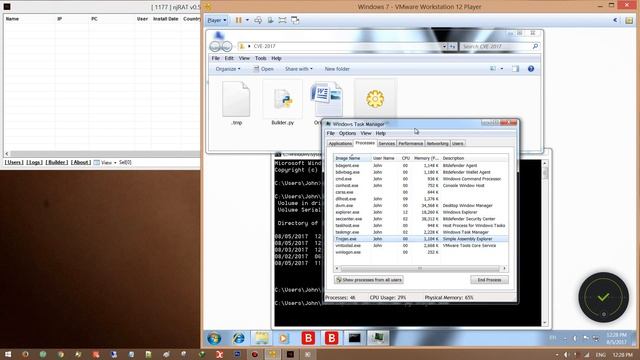Viewport: 640px width, 360px height.
Task: Click Task Manager icon in guest taskbar
Action: tap(378, 338)
